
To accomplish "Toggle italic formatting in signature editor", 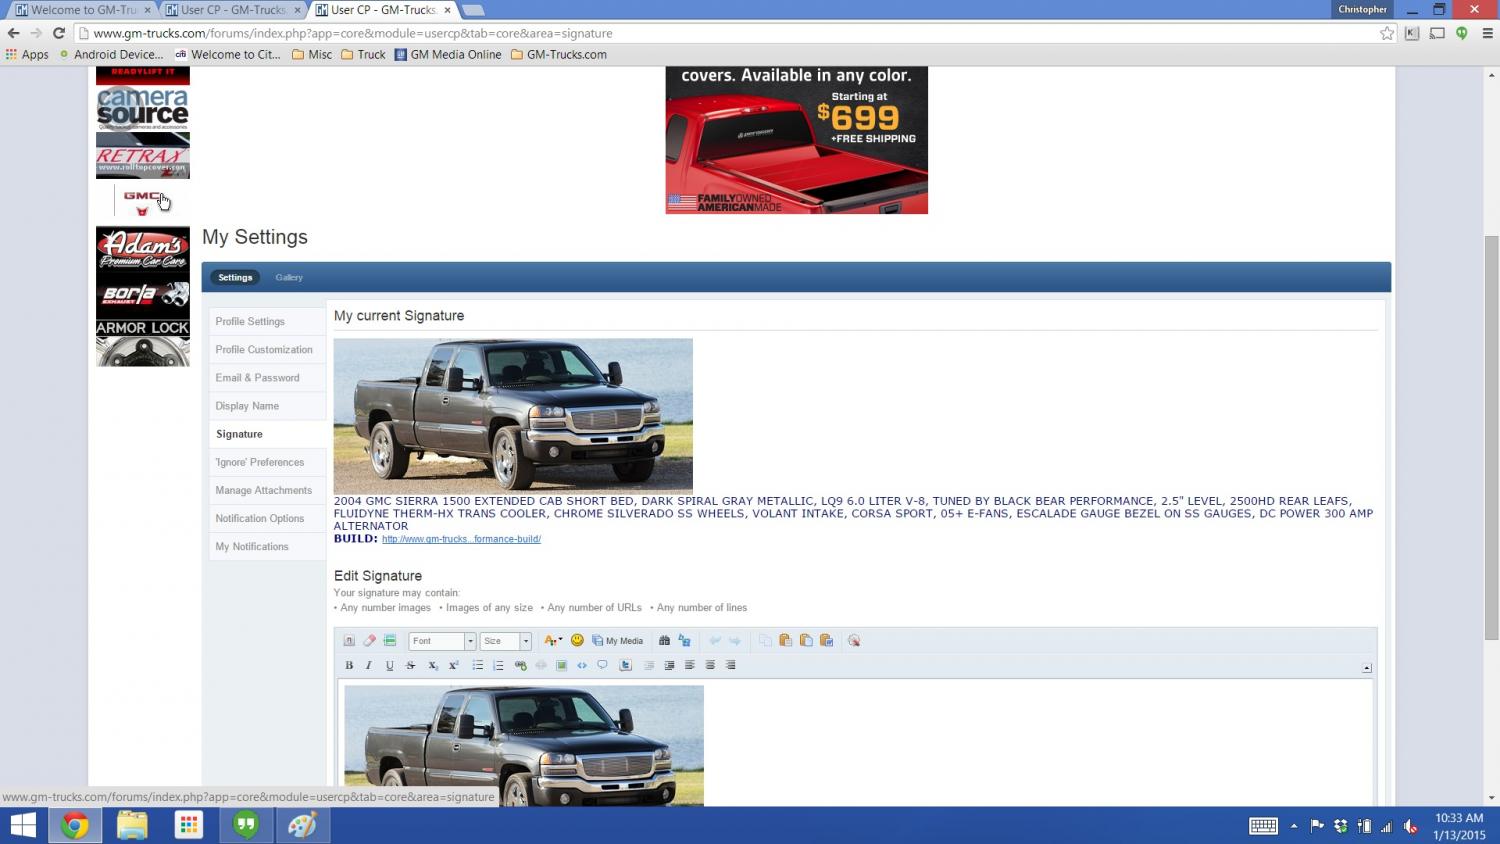I will point(369,665).
